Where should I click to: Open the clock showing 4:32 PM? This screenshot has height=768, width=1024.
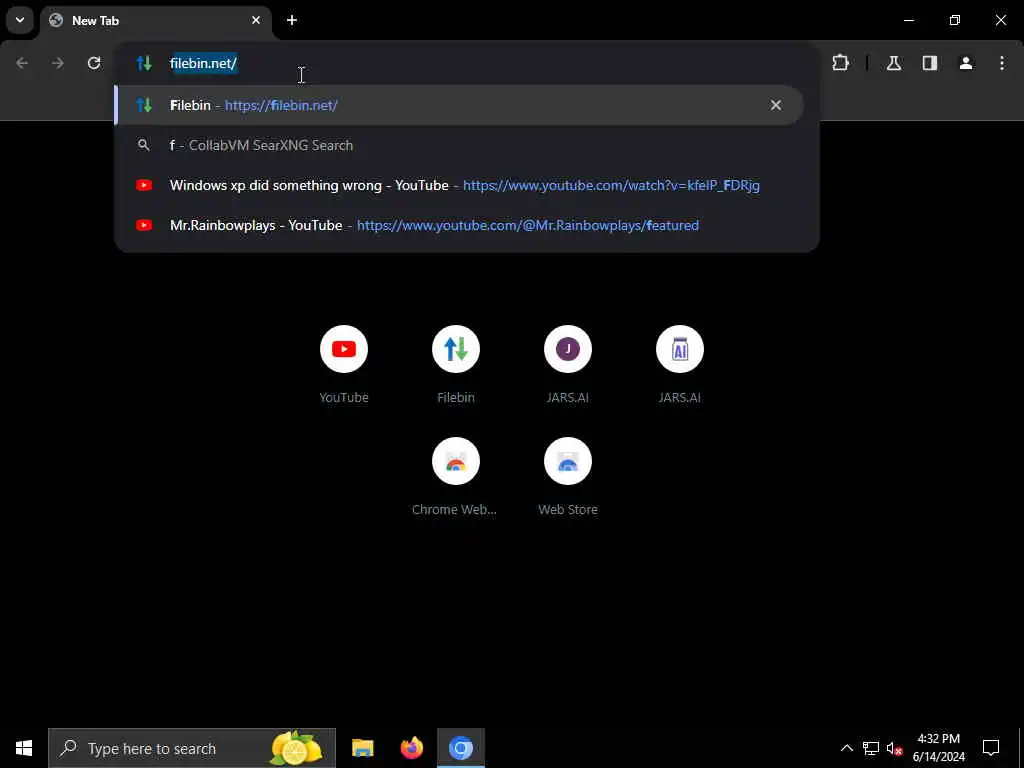pyautogui.click(x=938, y=748)
